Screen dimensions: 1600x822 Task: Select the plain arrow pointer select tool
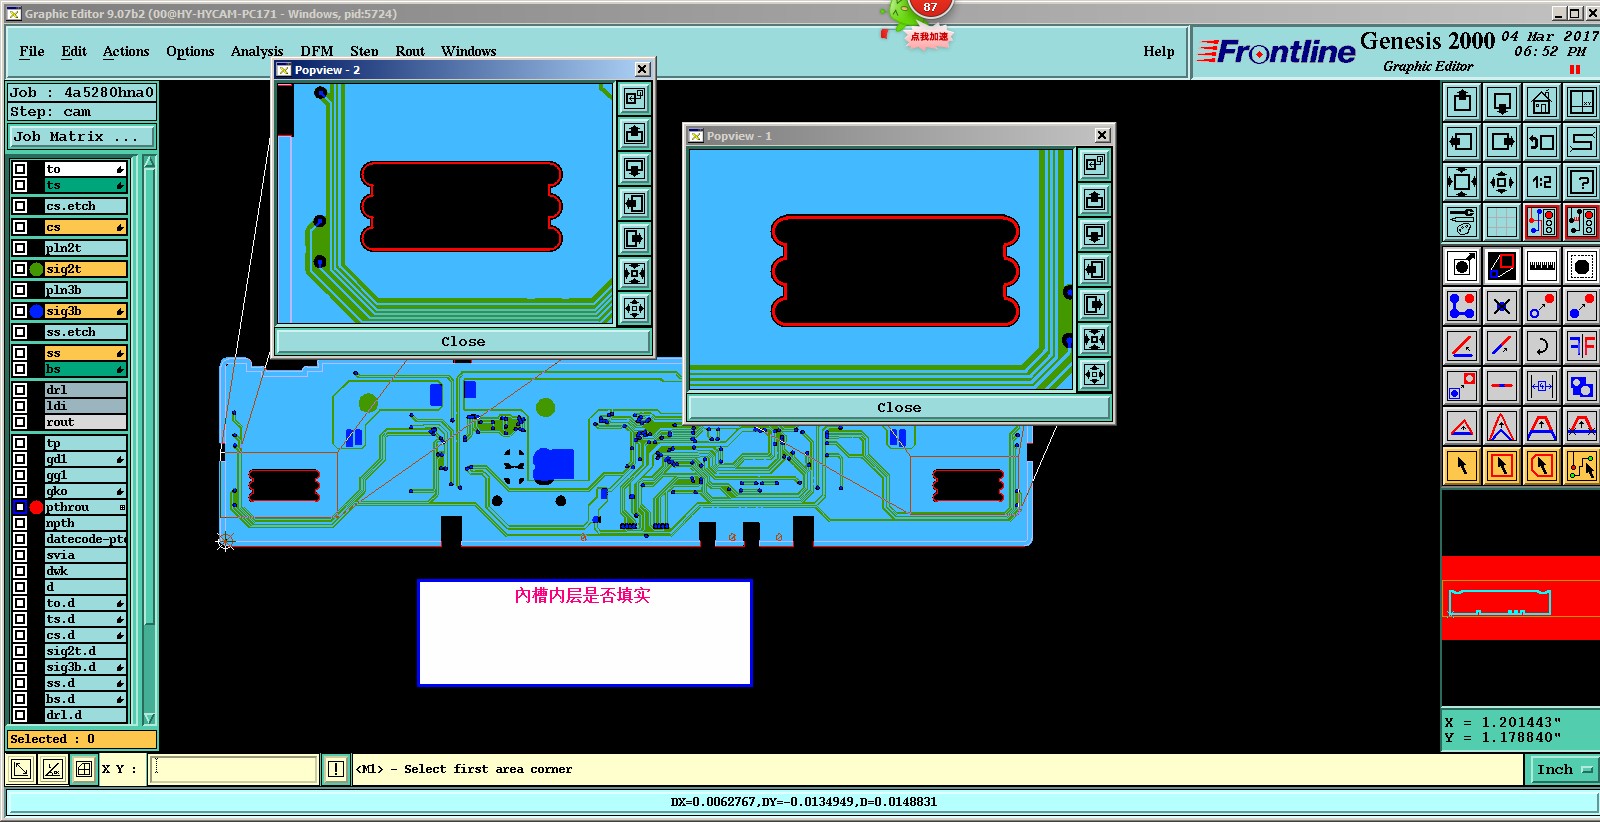[x=1462, y=466]
